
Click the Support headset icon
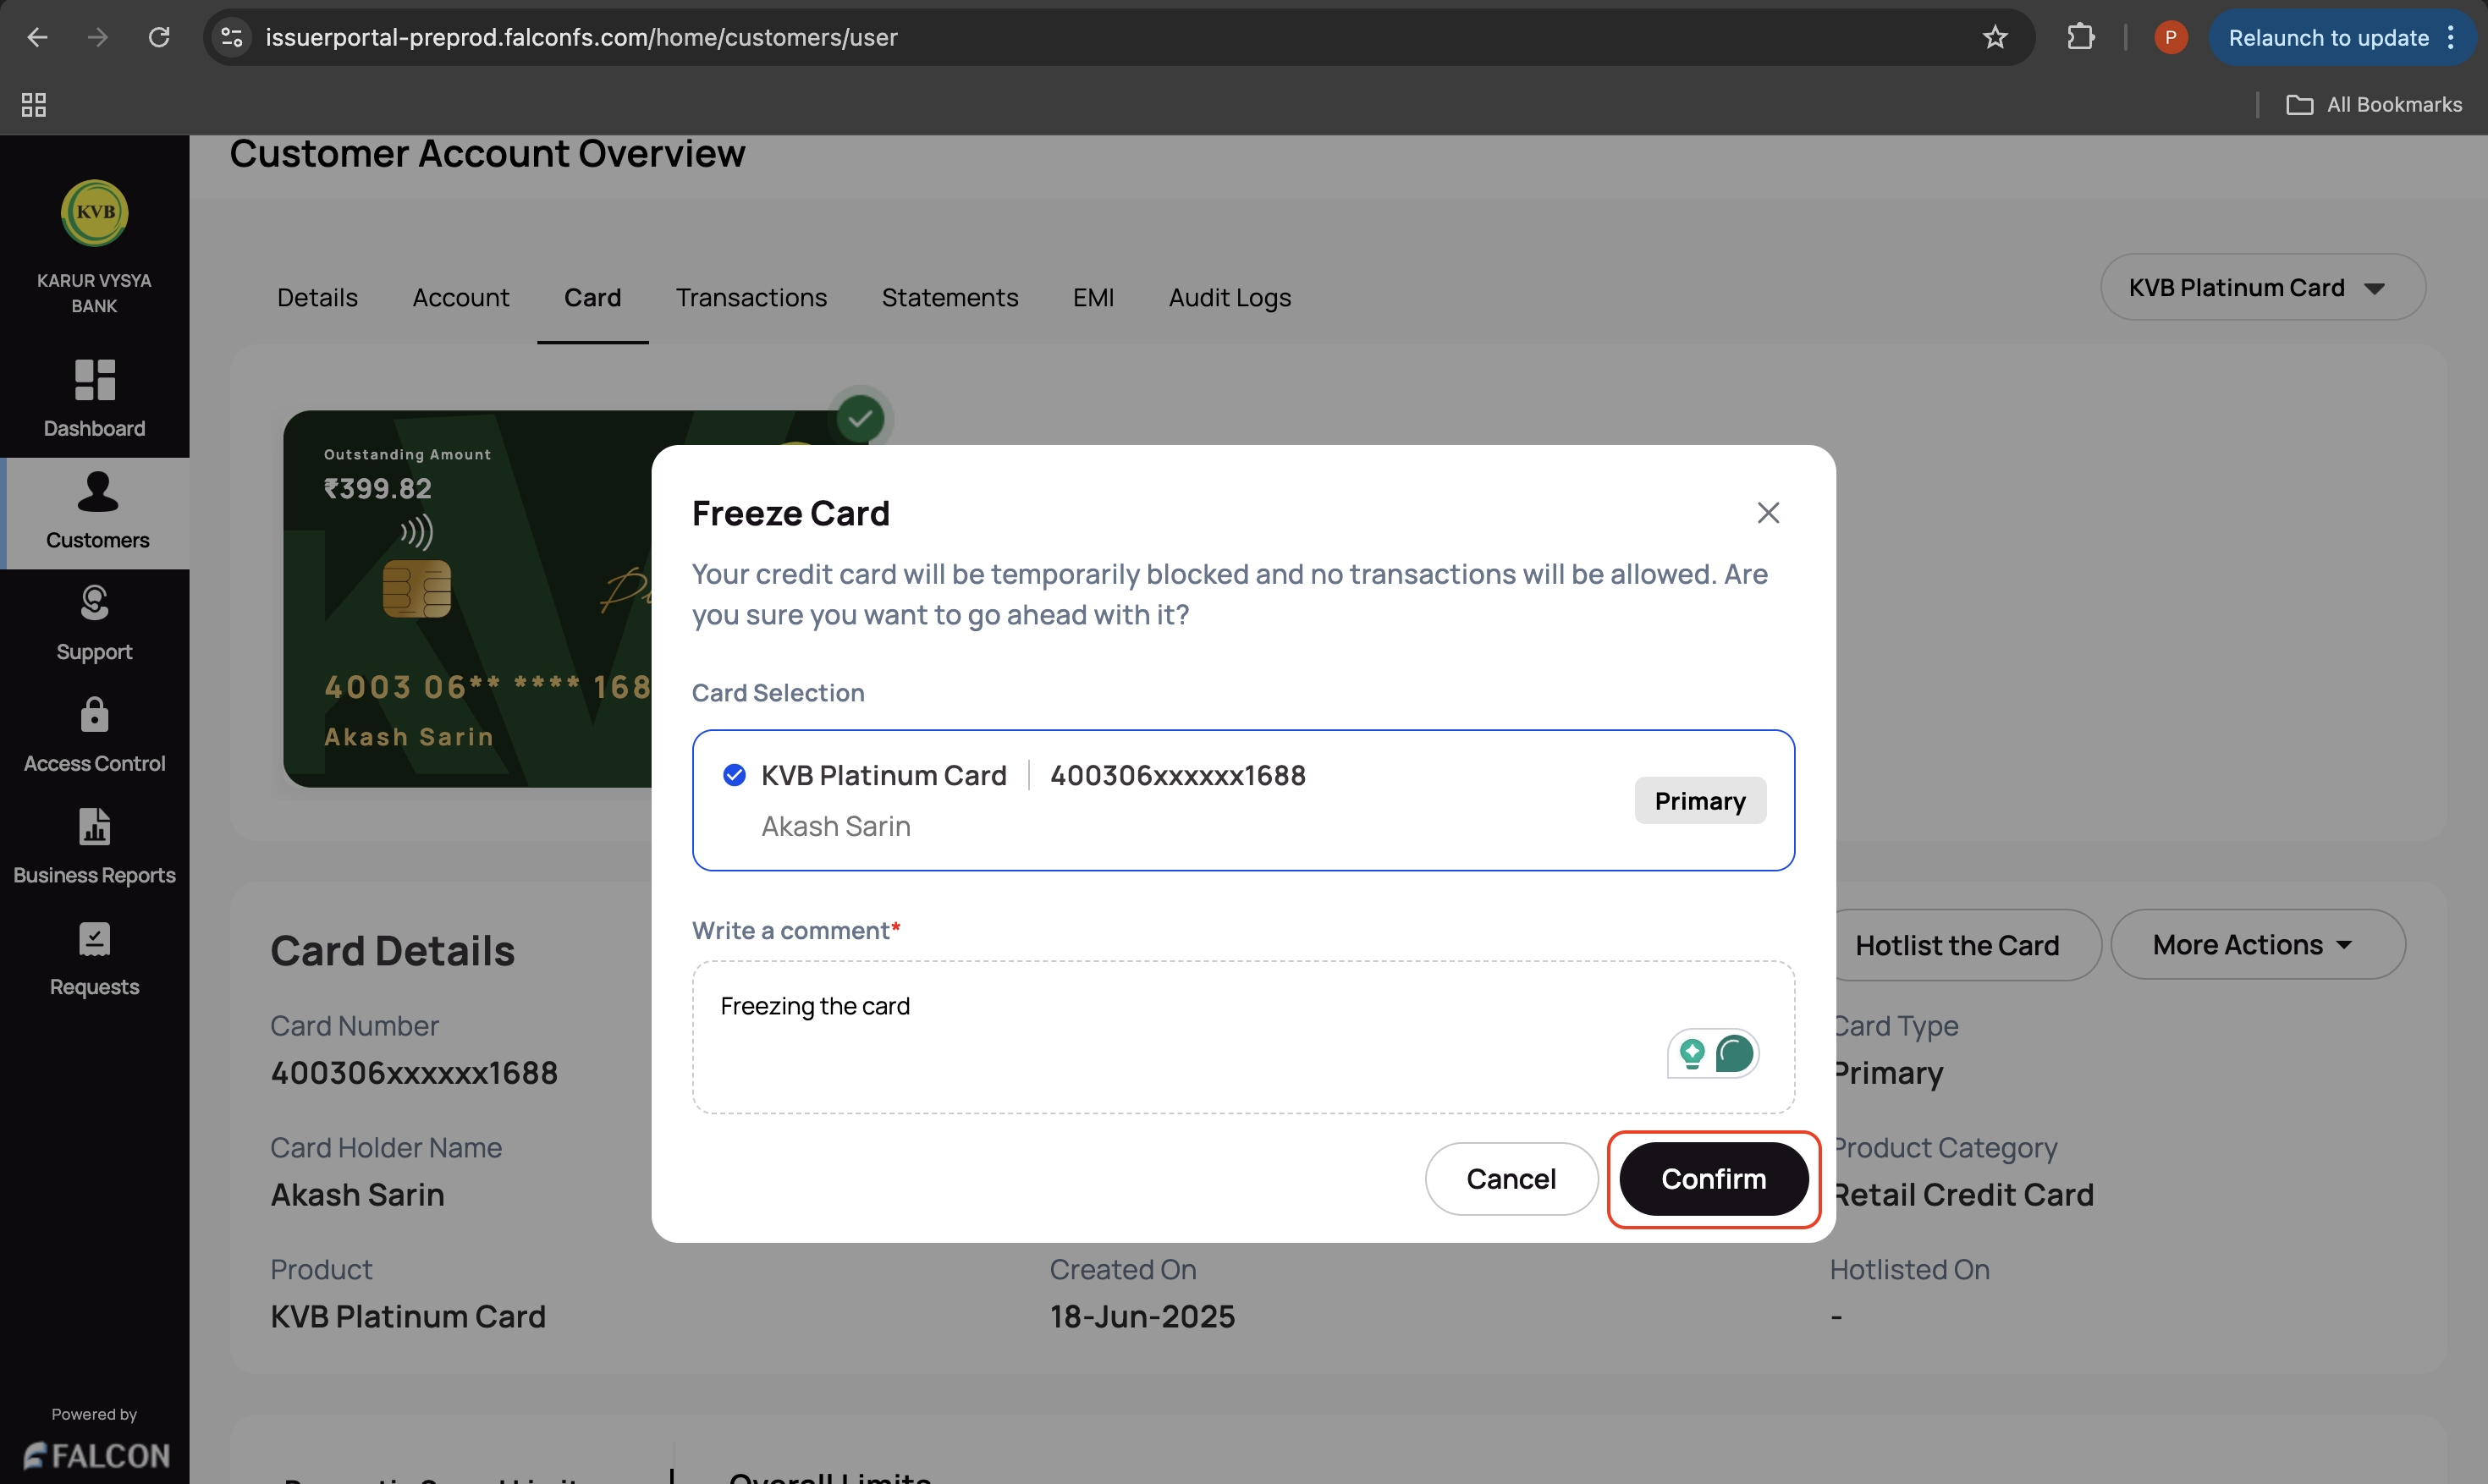pyautogui.click(x=95, y=603)
